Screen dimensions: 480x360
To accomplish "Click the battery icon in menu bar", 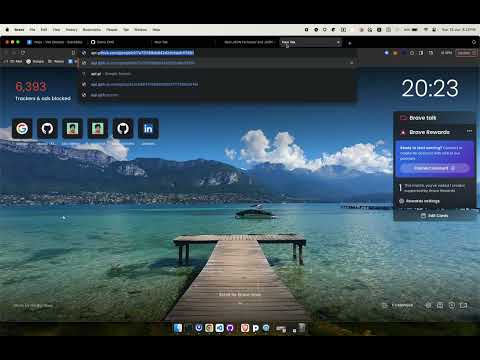I will pyautogui.click(x=415, y=30).
